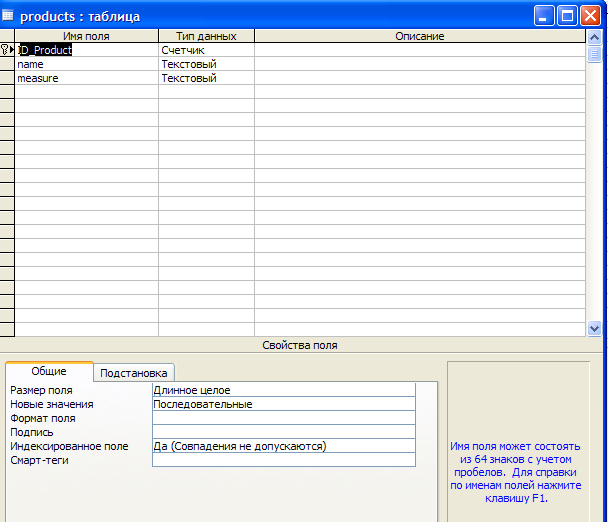
Task: Click the Формат поля input field
Action: coord(284,418)
